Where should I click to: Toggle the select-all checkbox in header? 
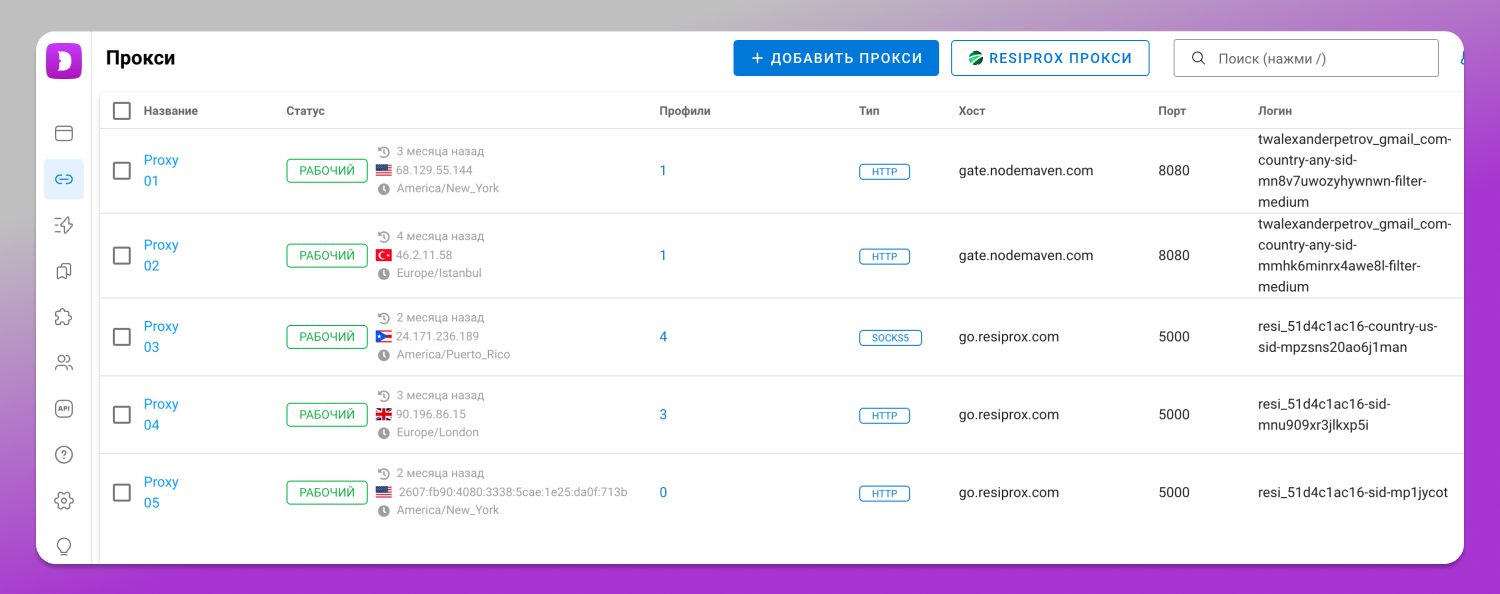click(122, 111)
